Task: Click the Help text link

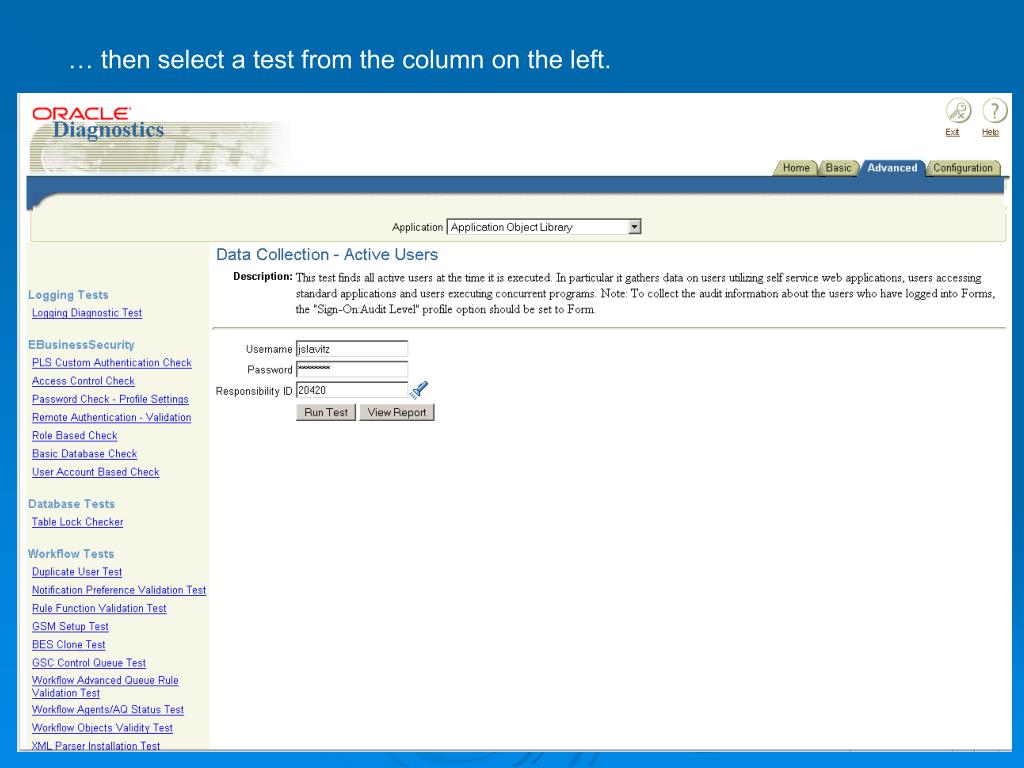Action: click(x=990, y=132)
